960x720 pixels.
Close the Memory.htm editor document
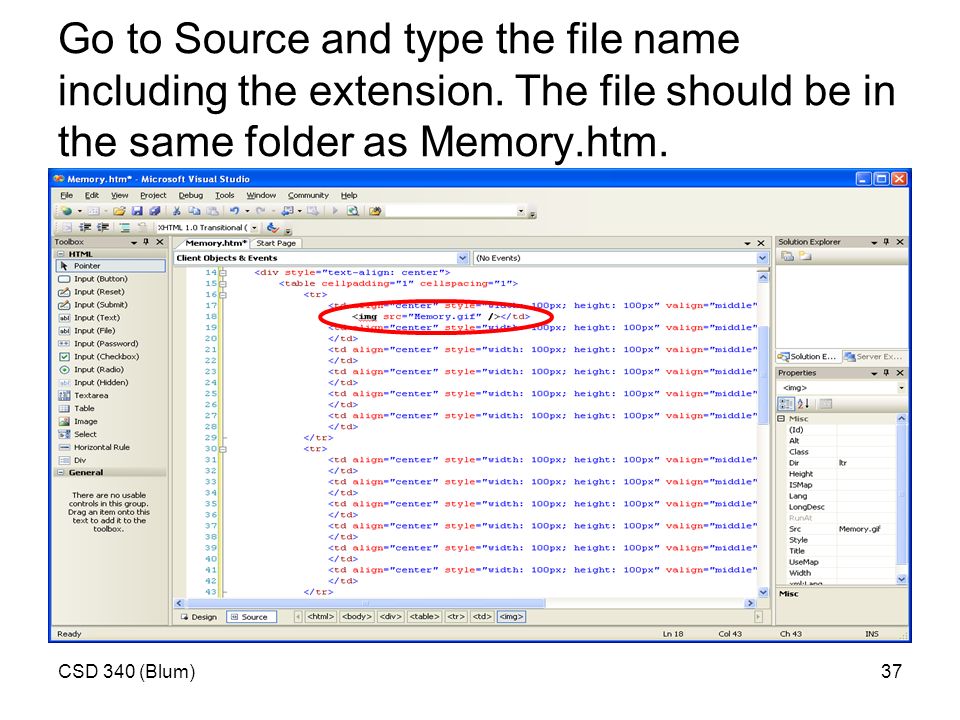tap(761, 243)
